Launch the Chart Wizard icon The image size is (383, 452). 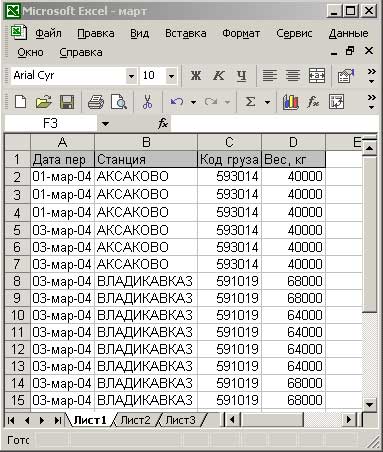(290, 102)
